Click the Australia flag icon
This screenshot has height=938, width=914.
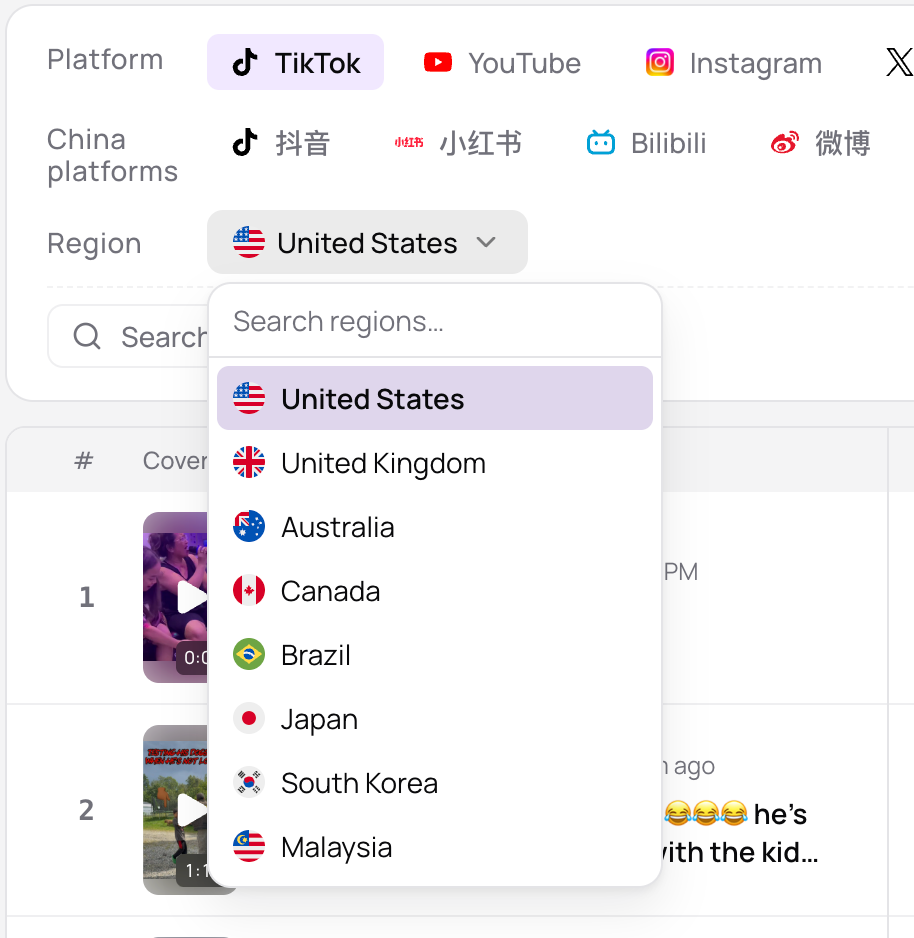tap(249, 526)
